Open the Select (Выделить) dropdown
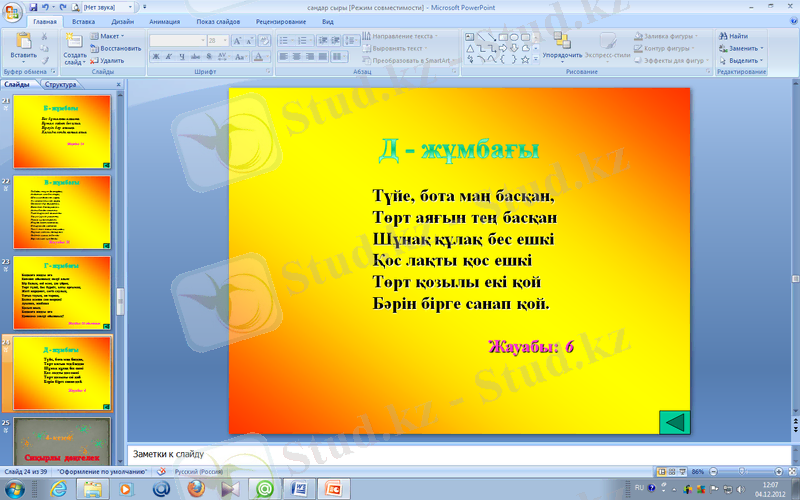This screenshot has width=800, height=500. pyautogui.click(x=744, y=60)
